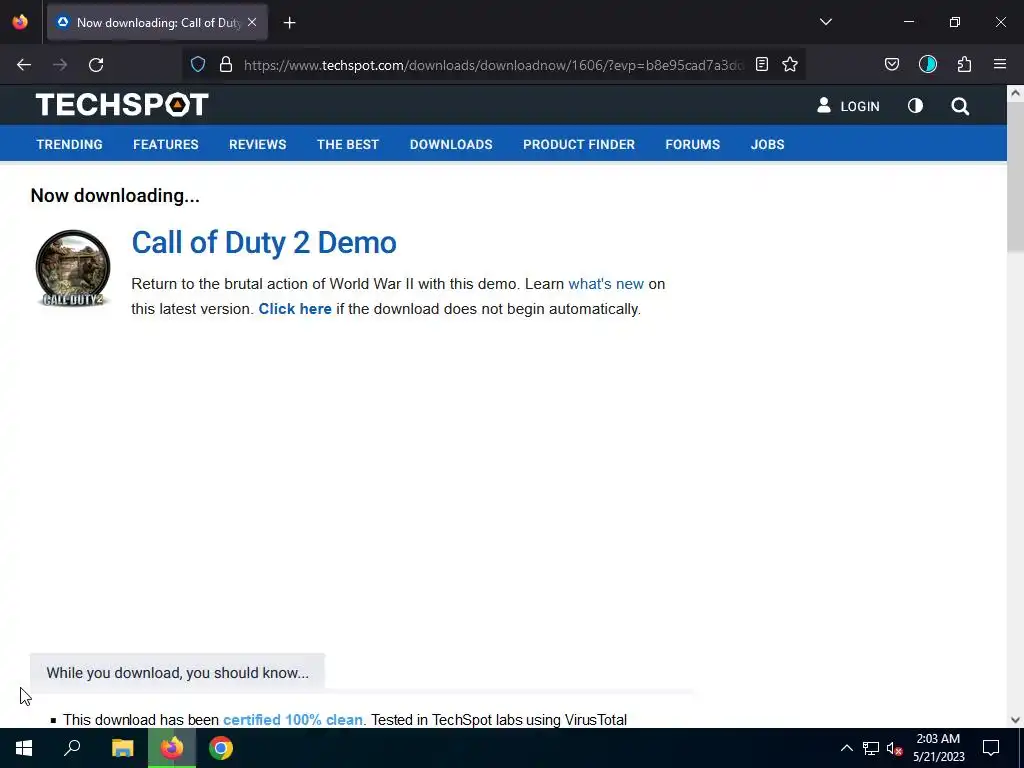Toggle TechSpot dark mode contrast icon
Image resolution: width=1024 pixels, height=768 pixels.
916,106
